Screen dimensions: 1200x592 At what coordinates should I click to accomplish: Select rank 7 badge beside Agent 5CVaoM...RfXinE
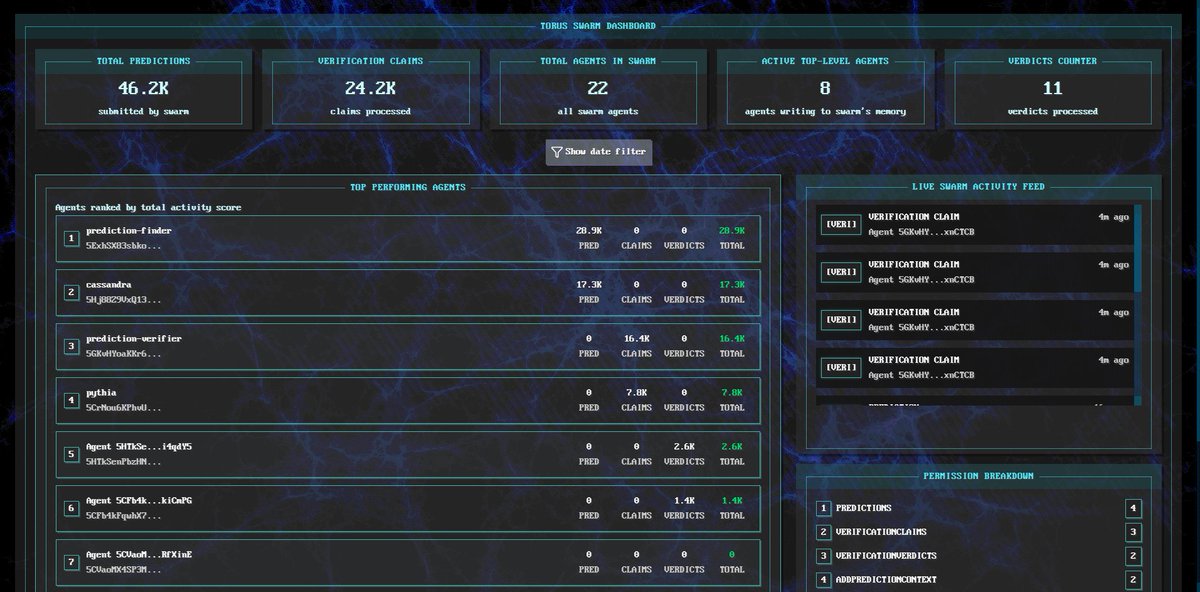point(71,562)
